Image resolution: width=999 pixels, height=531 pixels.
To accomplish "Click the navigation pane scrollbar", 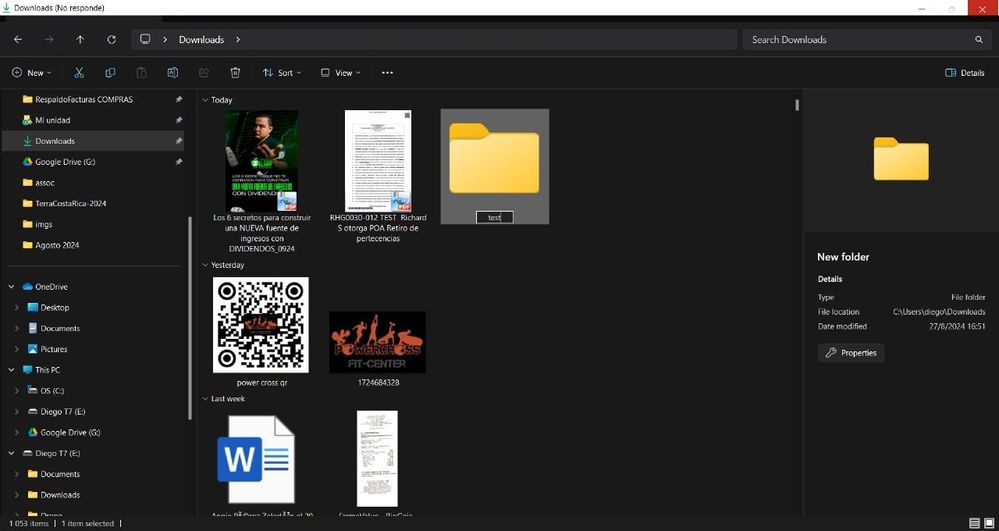I will click(x=190, y=317).
